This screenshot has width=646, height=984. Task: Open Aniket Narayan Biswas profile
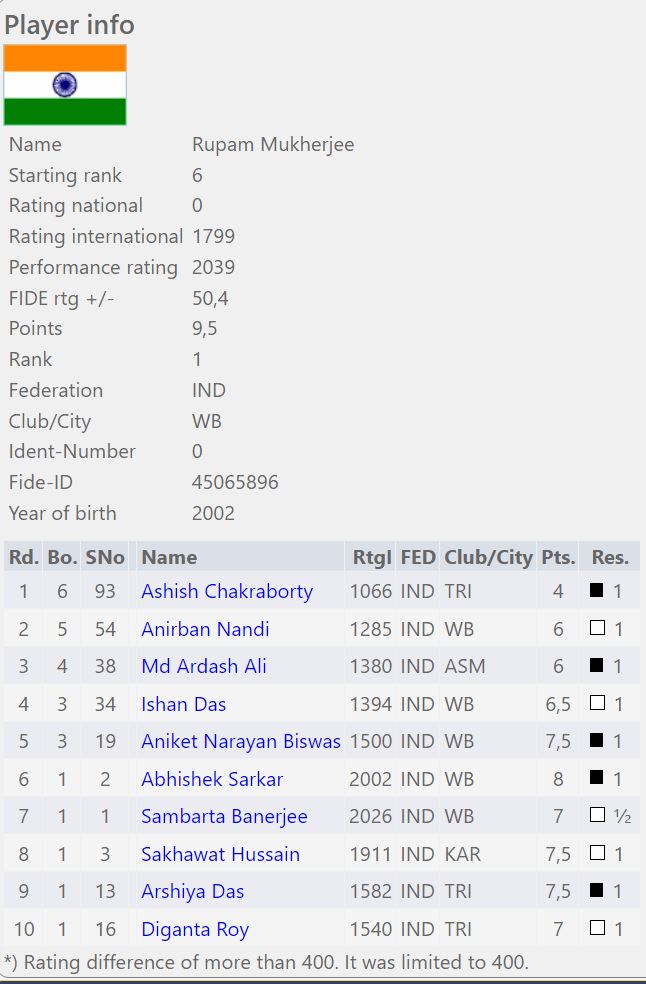(241, 741)
